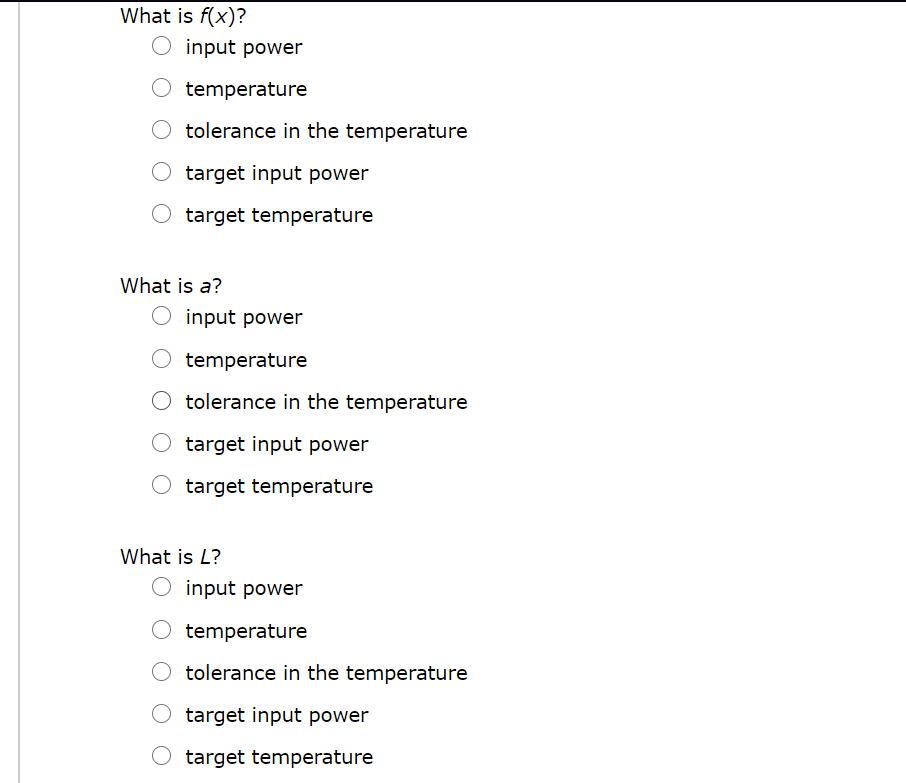906x783 pixels.
Task: Select "tolerance in the temperature" for question a
Action: (161, 400)
